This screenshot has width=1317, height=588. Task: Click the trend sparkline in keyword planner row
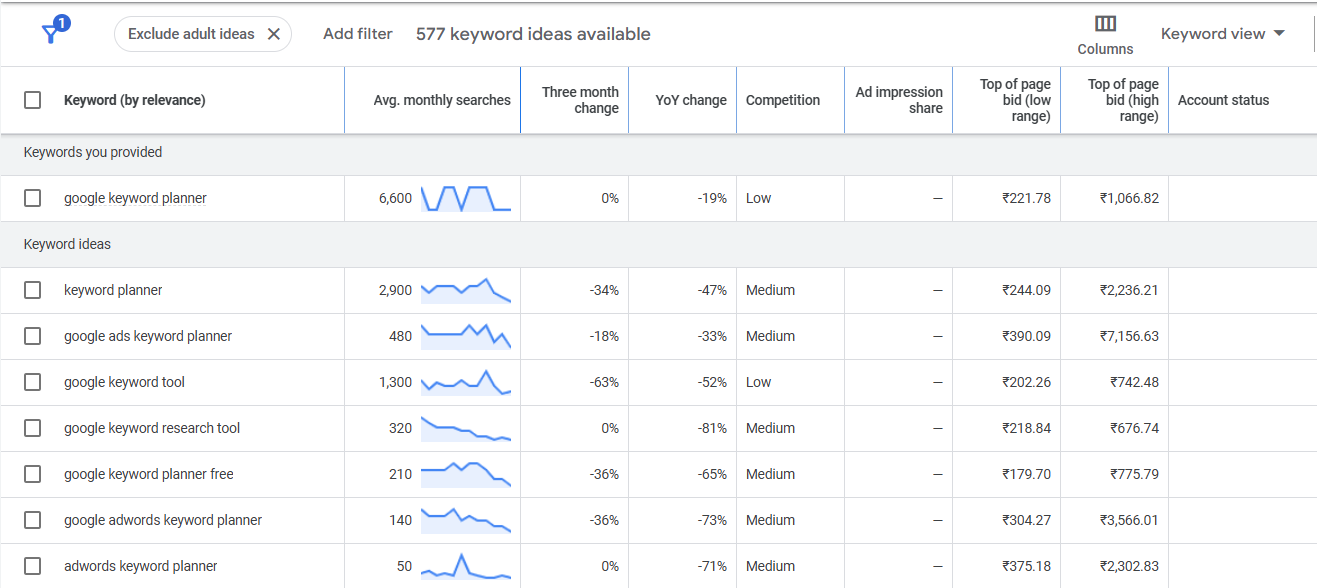tap(466, 290)
